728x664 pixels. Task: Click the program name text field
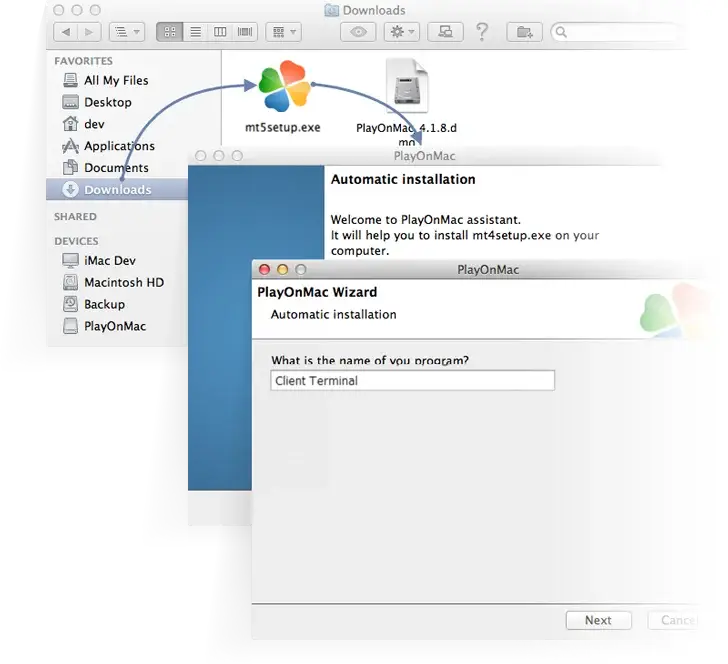(x=412, y=381)
